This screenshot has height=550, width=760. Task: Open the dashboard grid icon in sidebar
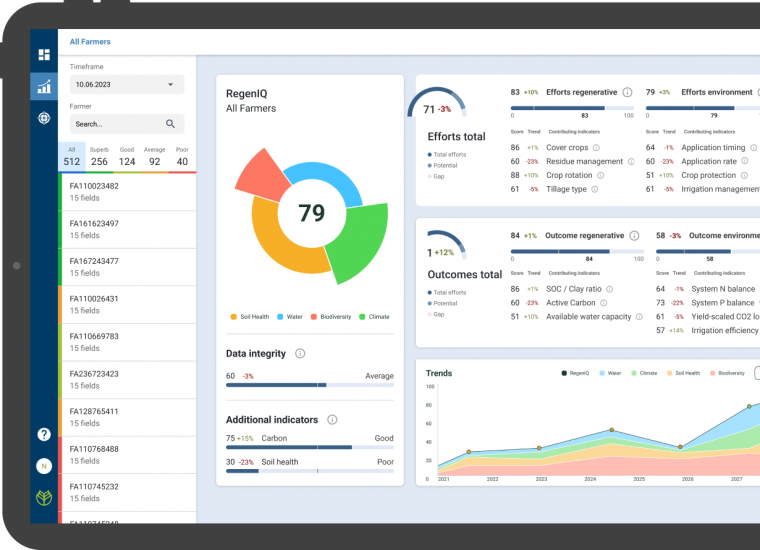coord(44,55)
